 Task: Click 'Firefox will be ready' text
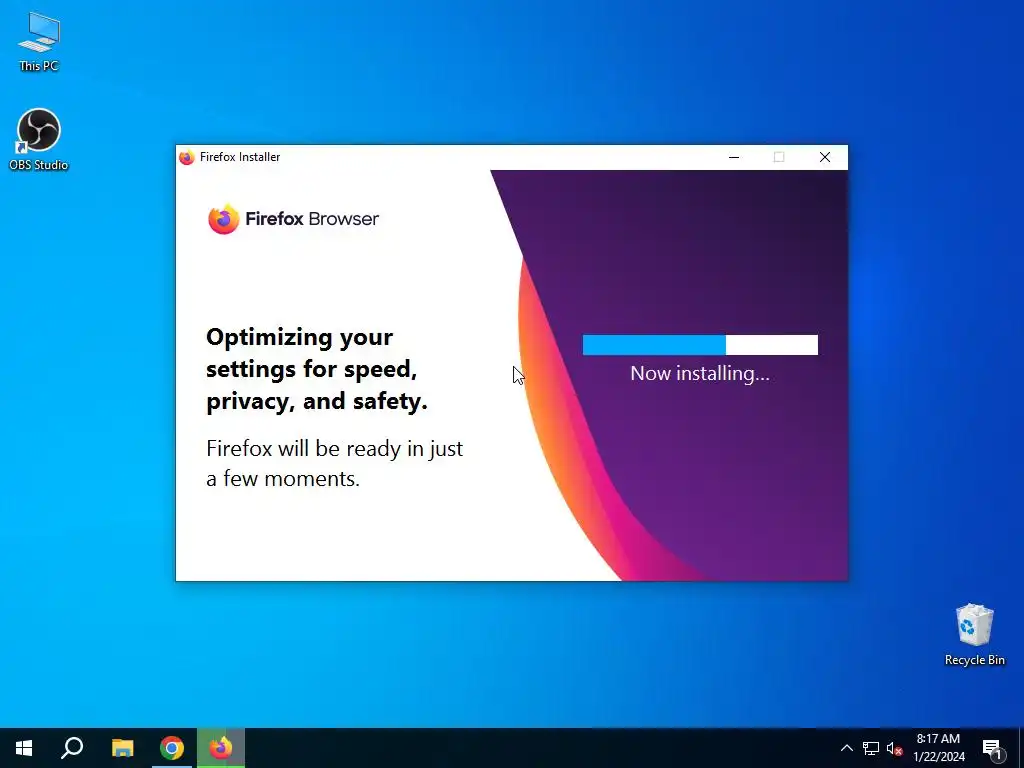[334, 464]
